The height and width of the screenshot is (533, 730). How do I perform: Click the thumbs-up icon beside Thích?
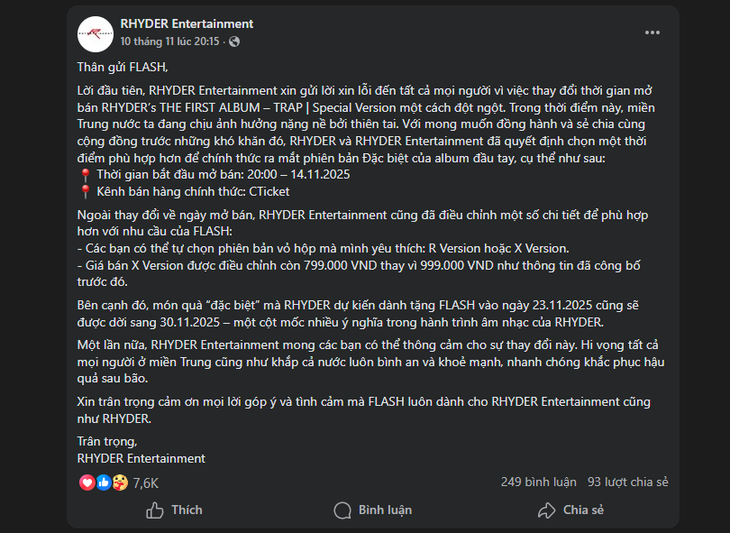tap(155, 510)
